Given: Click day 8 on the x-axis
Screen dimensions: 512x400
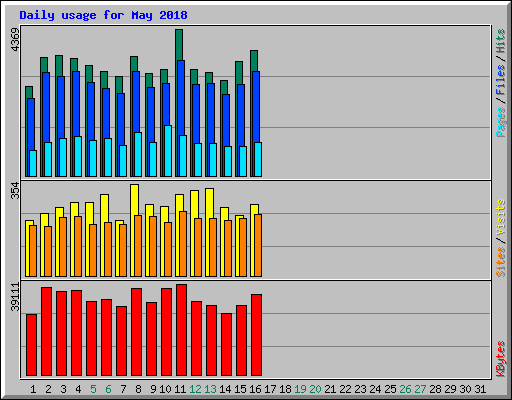Looking at the screenshot, I should click(x=138, y=389).
